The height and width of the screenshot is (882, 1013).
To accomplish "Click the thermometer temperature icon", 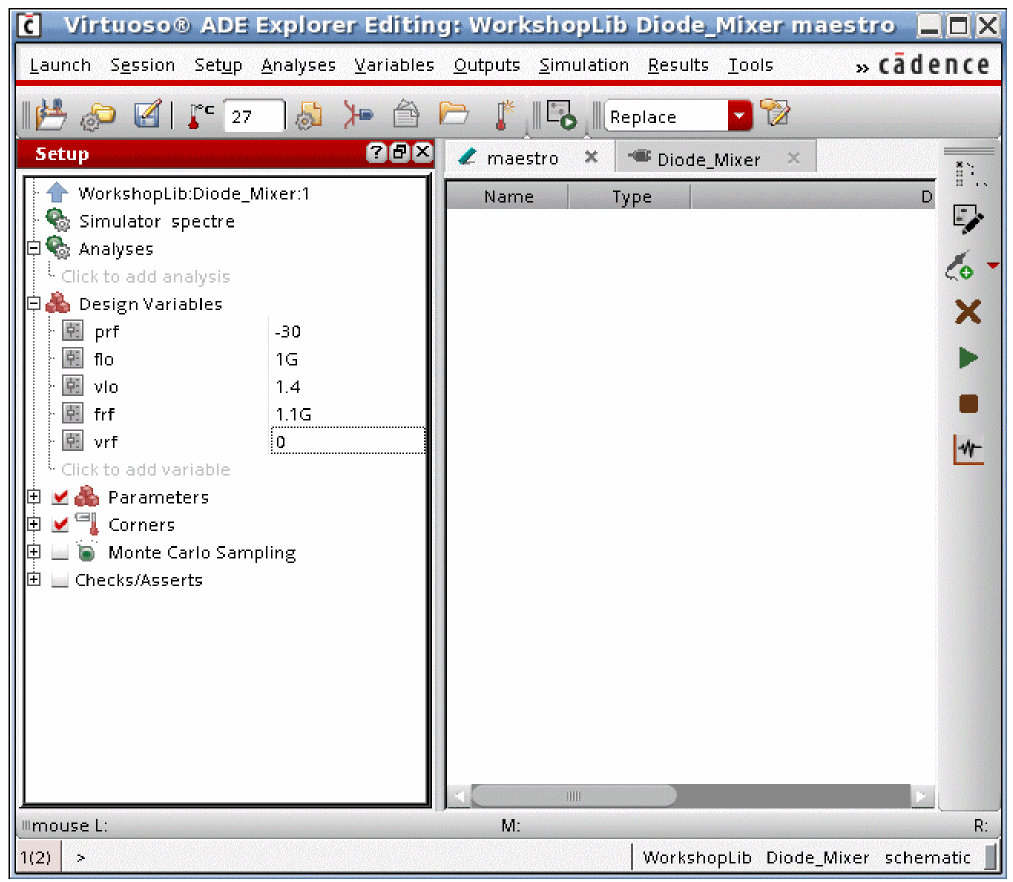I will [200, 116].
